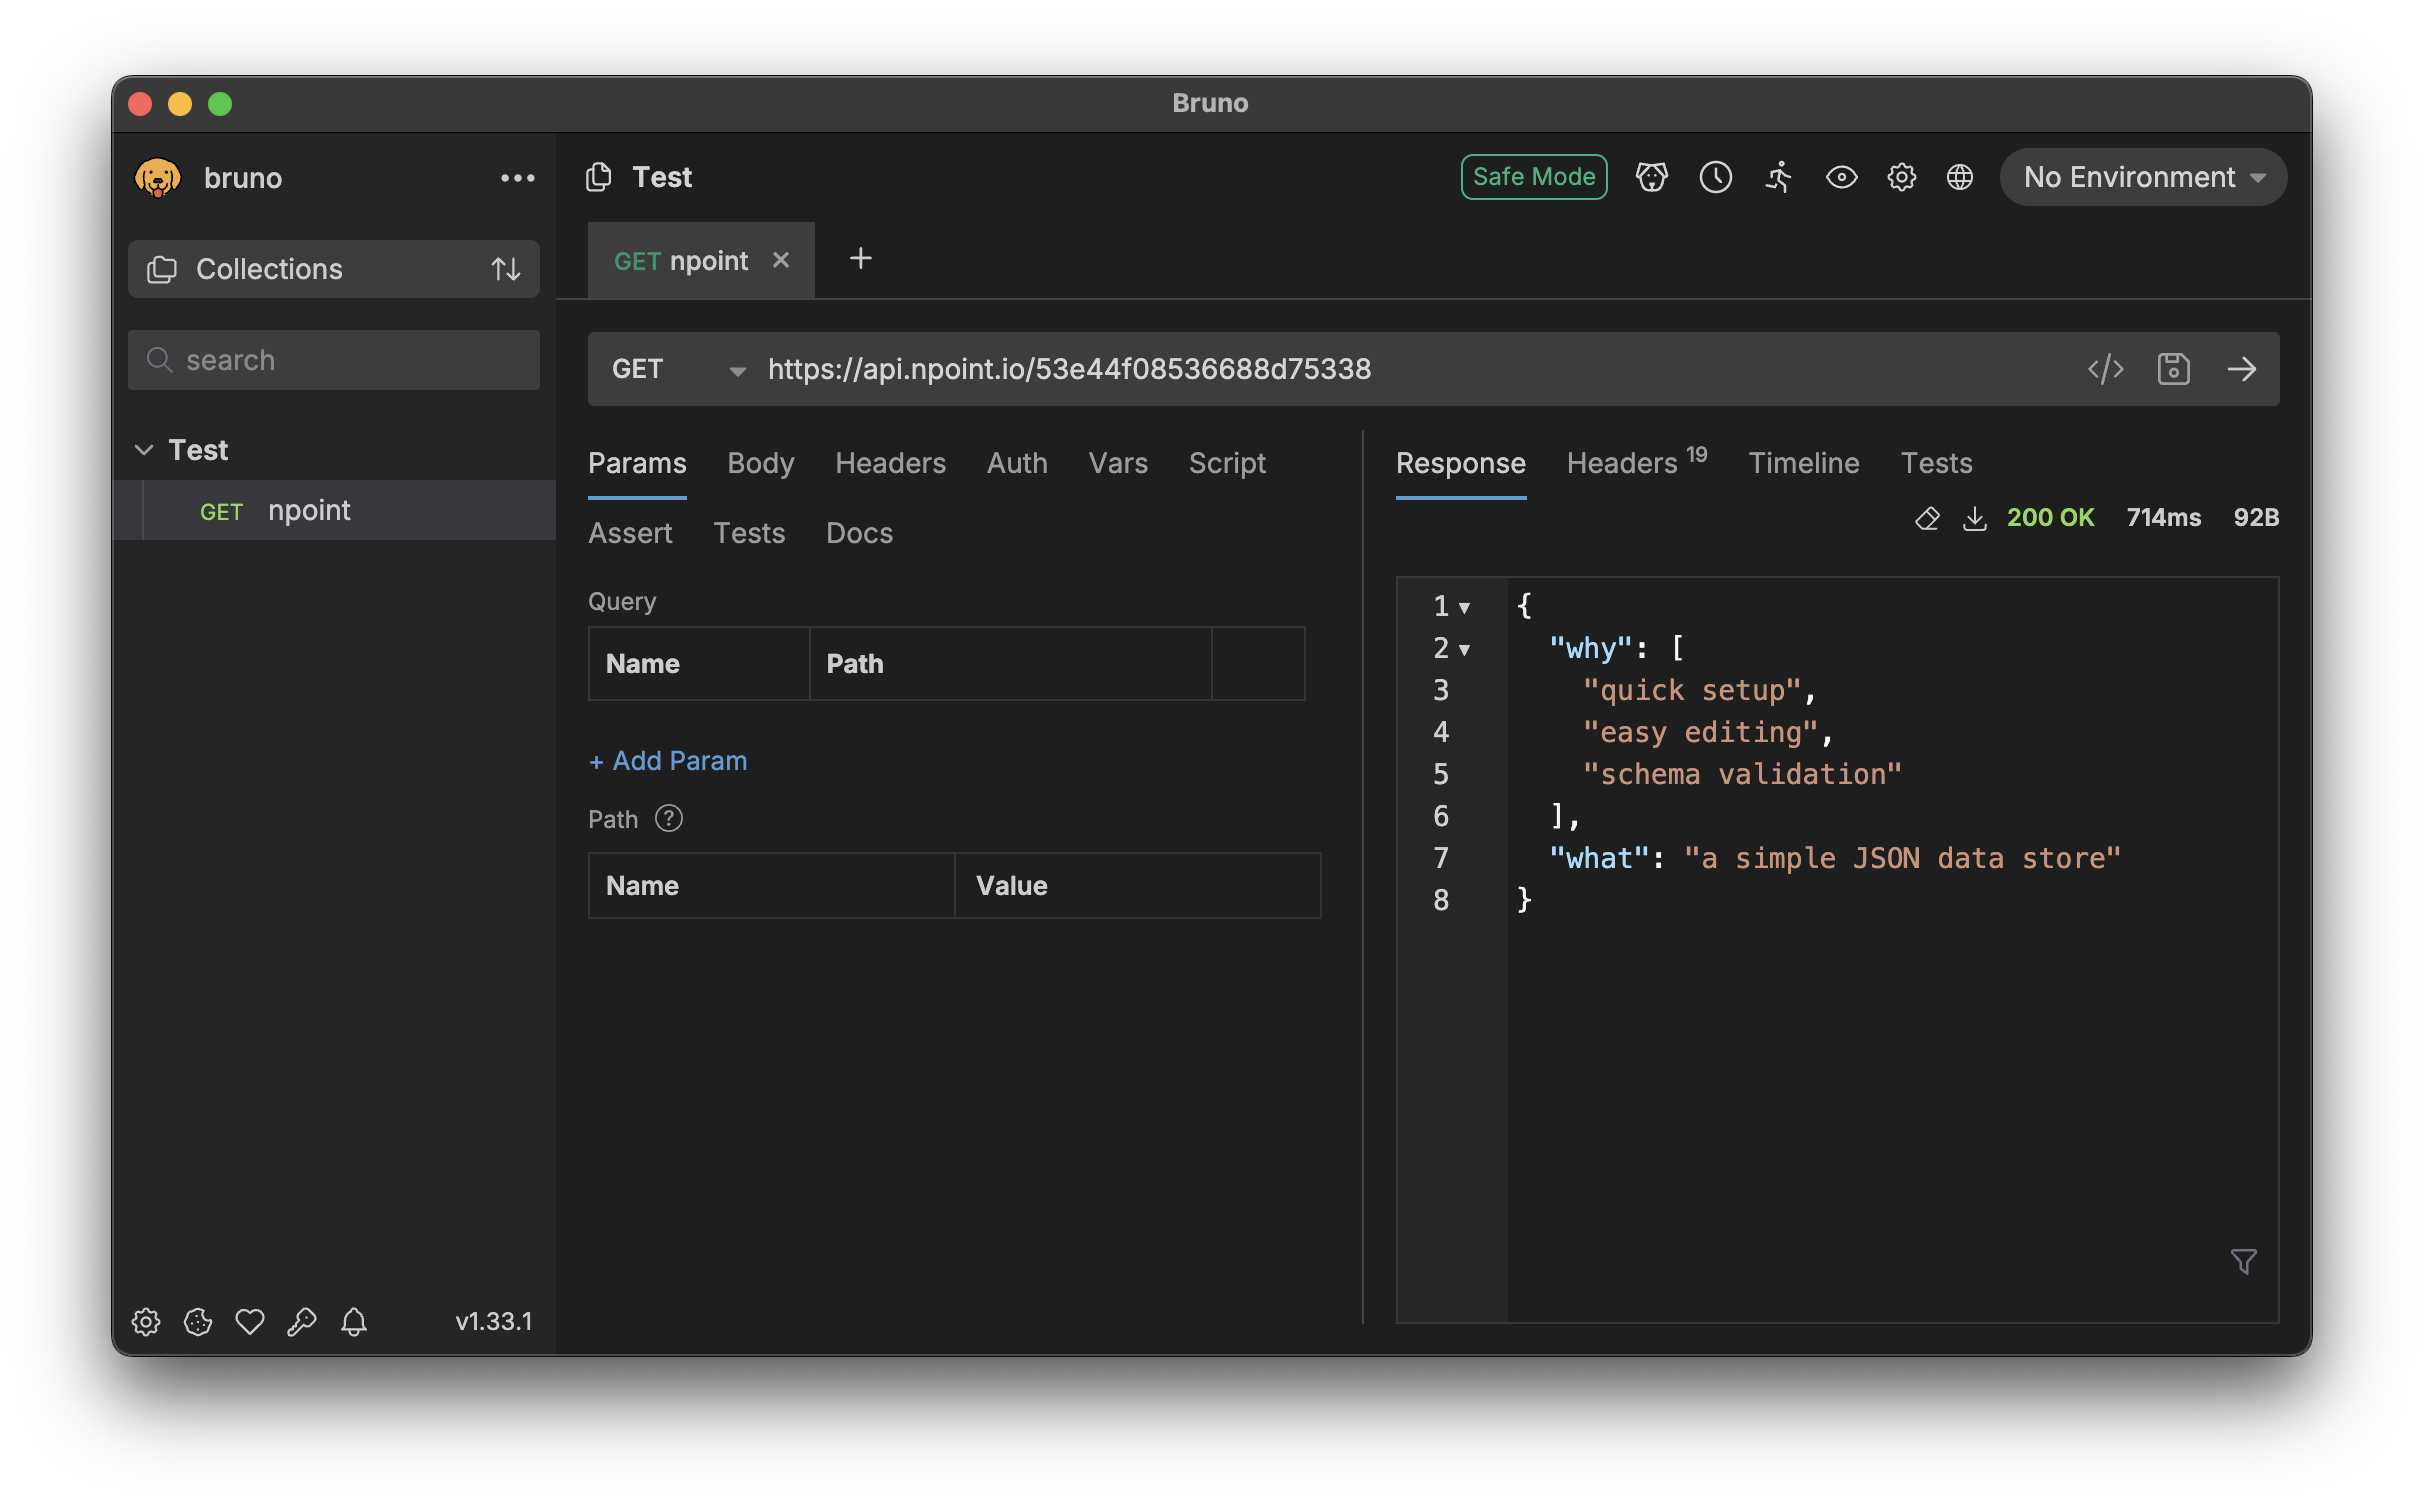This screenshot has width=2424, height=1504.
Task: Switch to the Body tab
Action: click(x=761, y=463)
